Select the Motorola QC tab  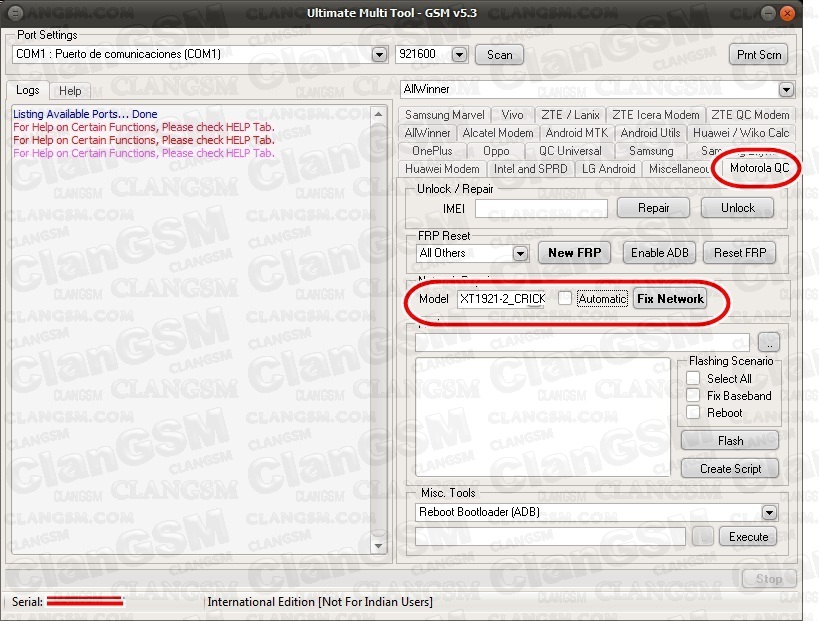pyautogui.click(x=759, y=168)
